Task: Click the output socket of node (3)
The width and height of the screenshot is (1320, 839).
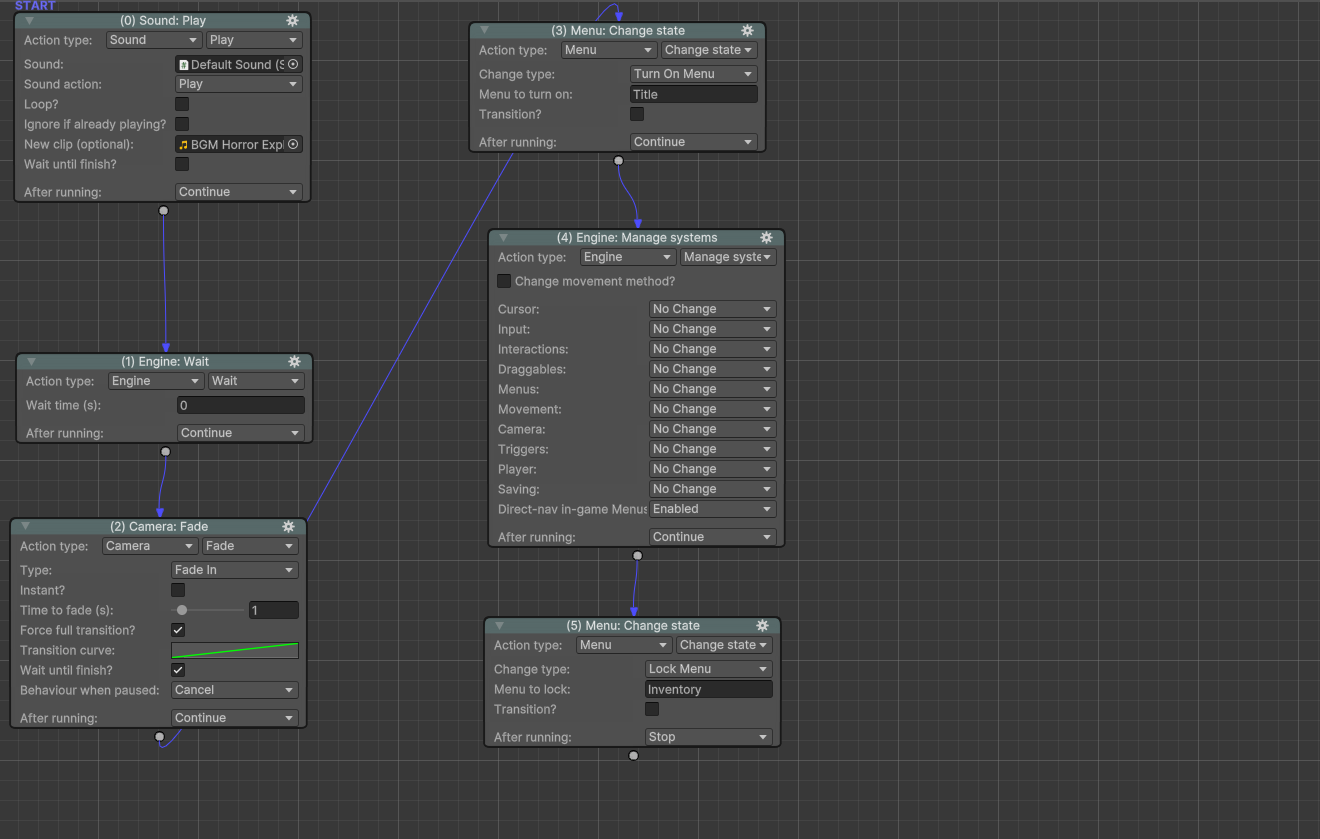Action: (618, 160)
